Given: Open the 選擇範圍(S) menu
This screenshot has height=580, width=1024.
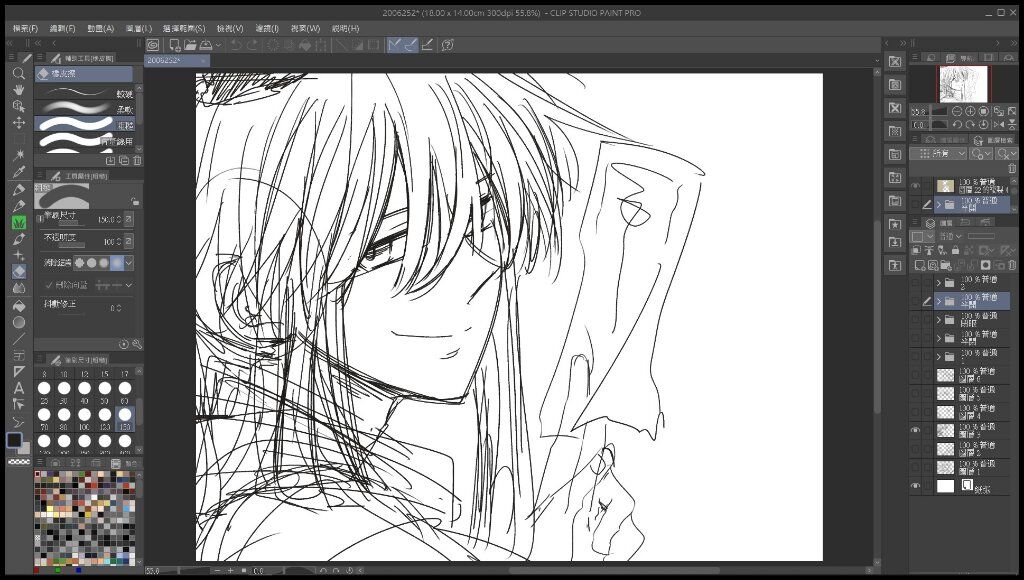Looking at the screenshot, I should [x=184, y=29].
